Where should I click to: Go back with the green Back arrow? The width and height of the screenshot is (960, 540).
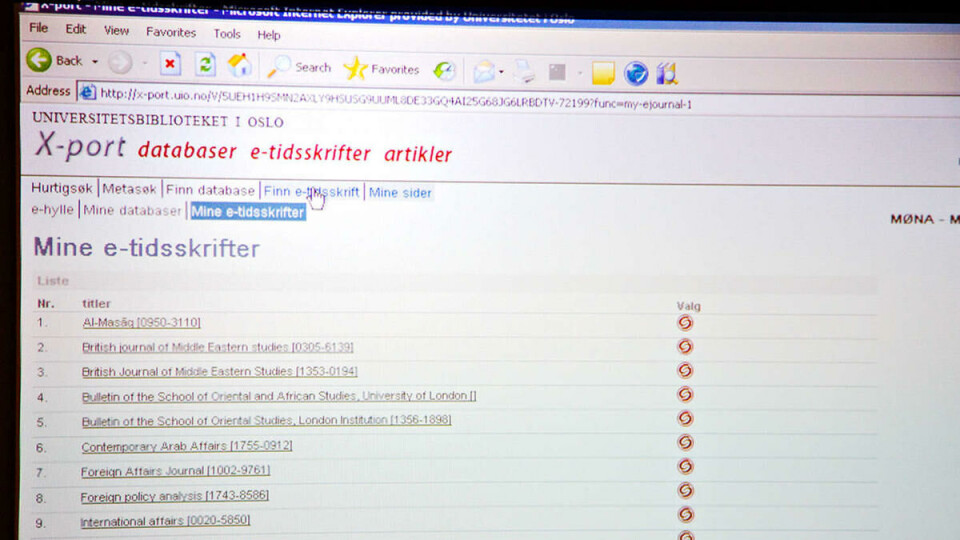coord(39,60)
